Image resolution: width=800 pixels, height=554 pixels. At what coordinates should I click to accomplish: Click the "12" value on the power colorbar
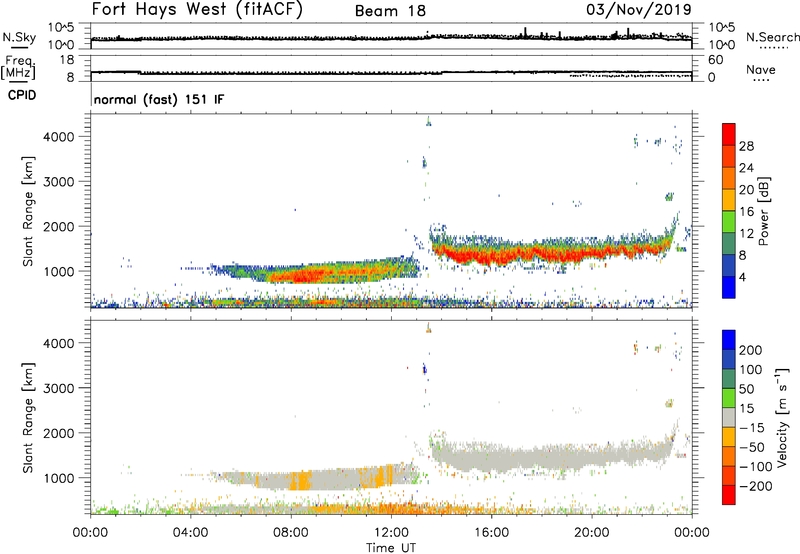(746, 234)
